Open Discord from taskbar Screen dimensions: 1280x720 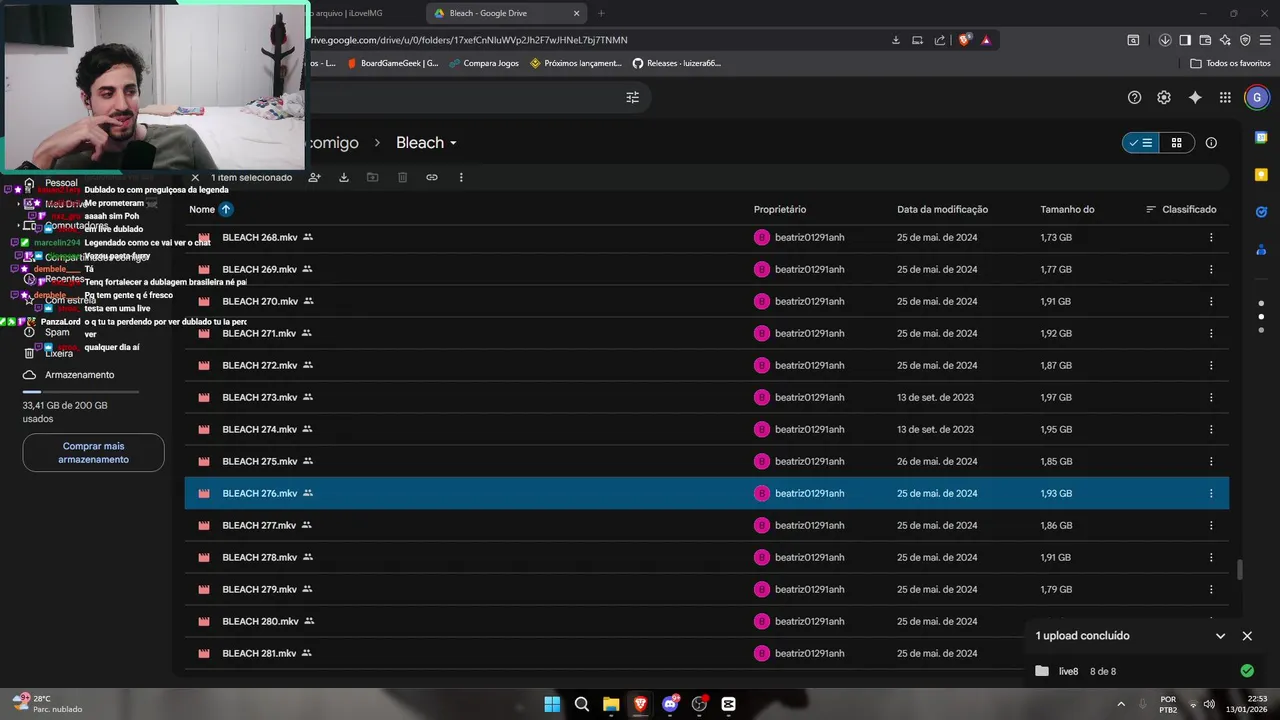pyautogui.click(x=670, y=704)
